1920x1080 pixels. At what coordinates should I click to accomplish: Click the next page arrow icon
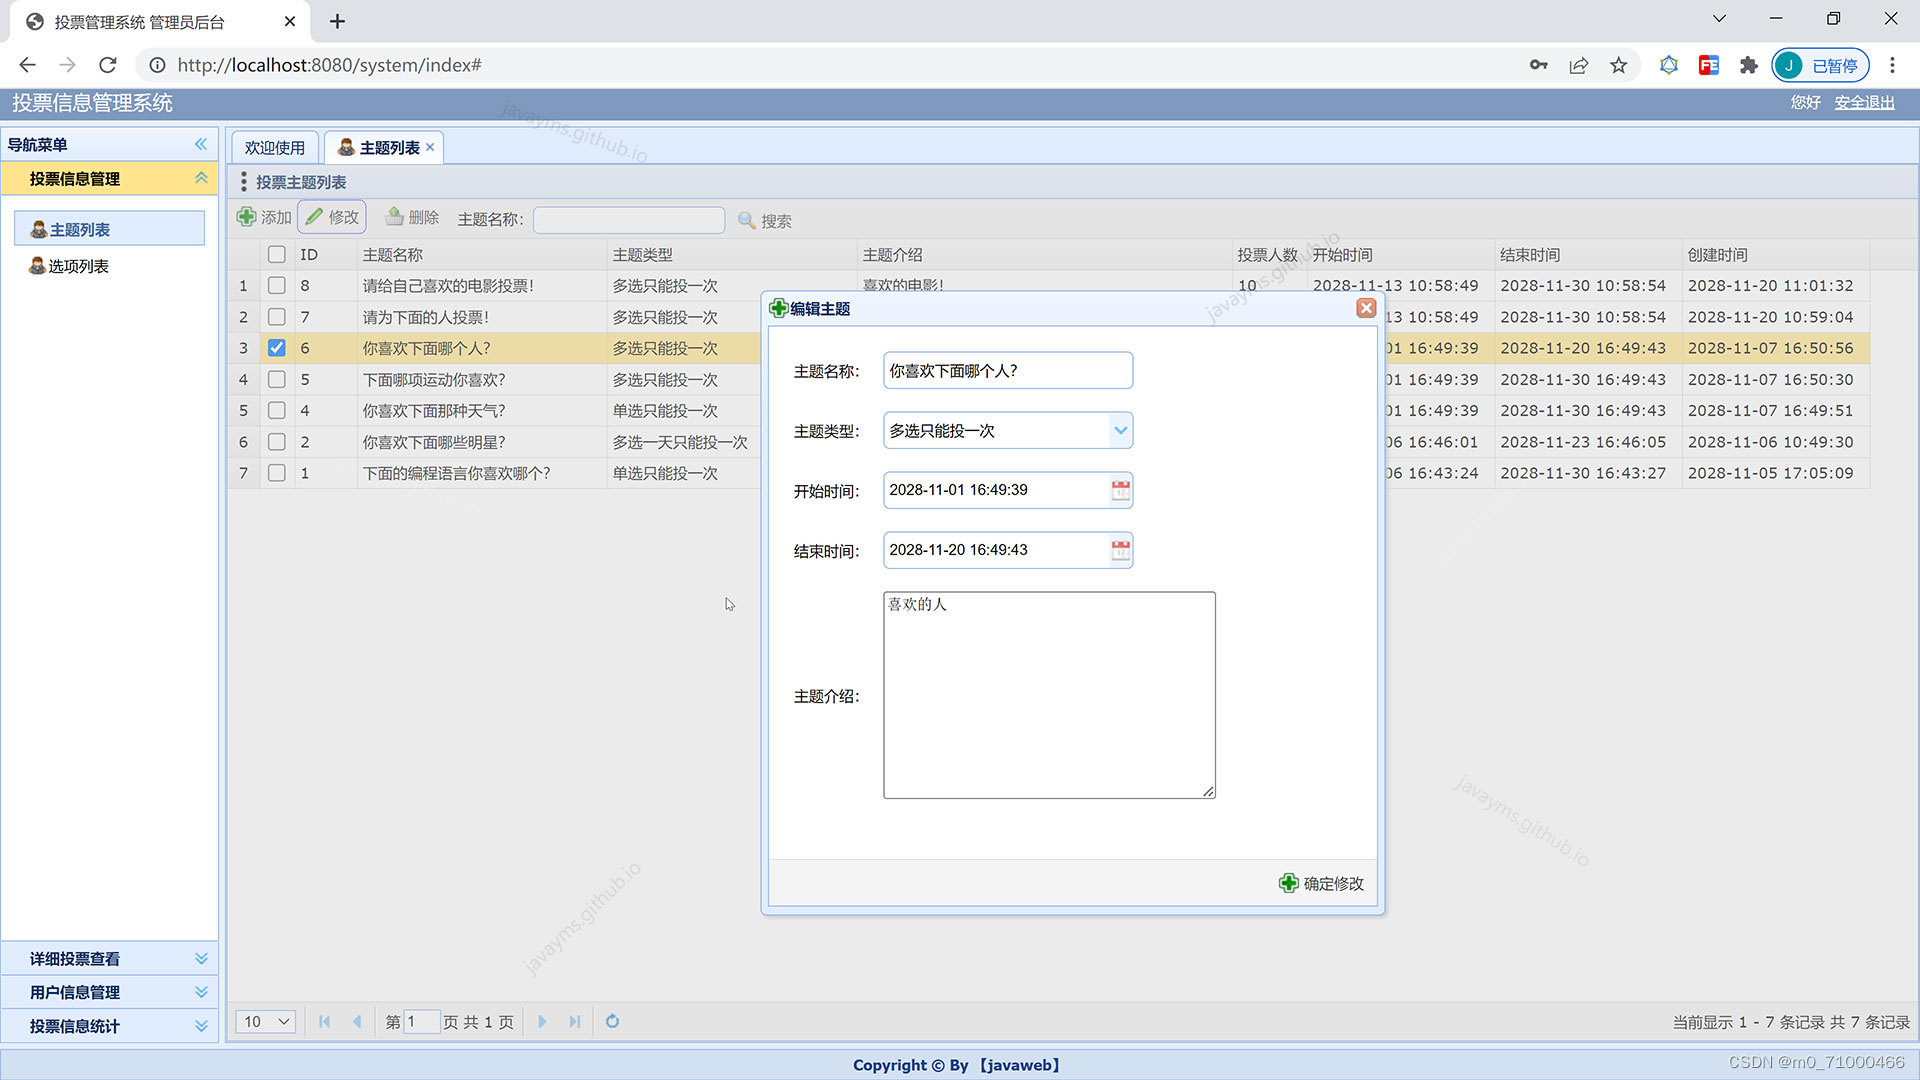tap(542, 1021)
